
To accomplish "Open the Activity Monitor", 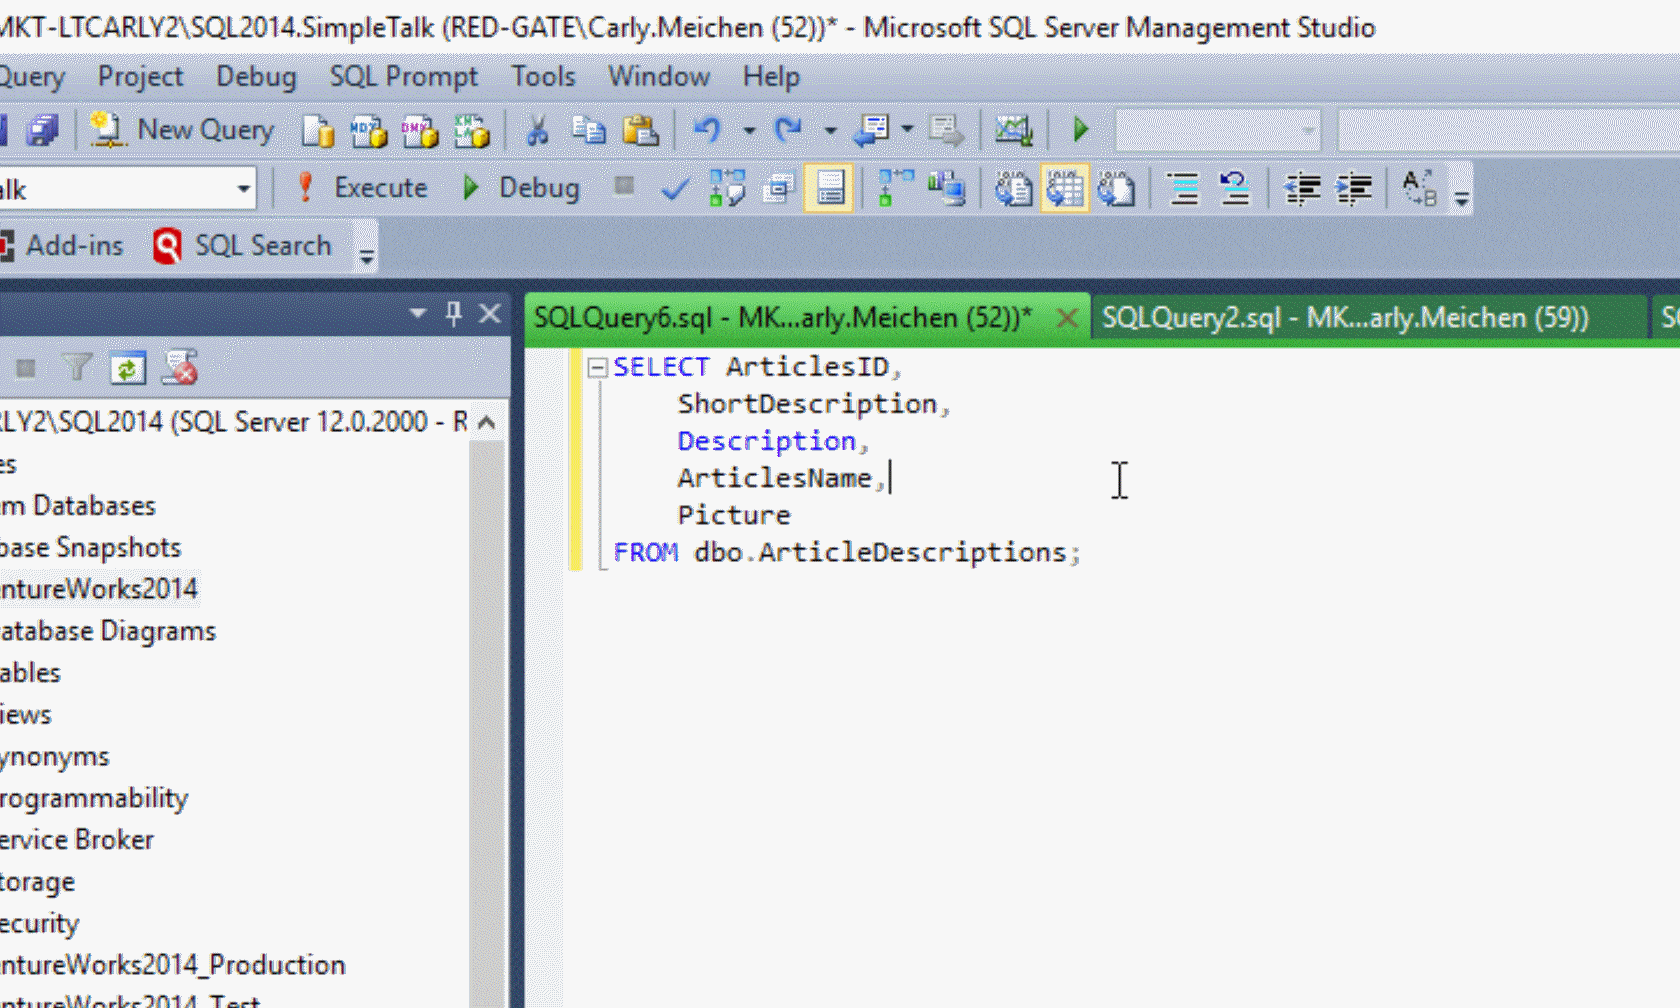I will pyautogui.click(x=1013, y=130).
